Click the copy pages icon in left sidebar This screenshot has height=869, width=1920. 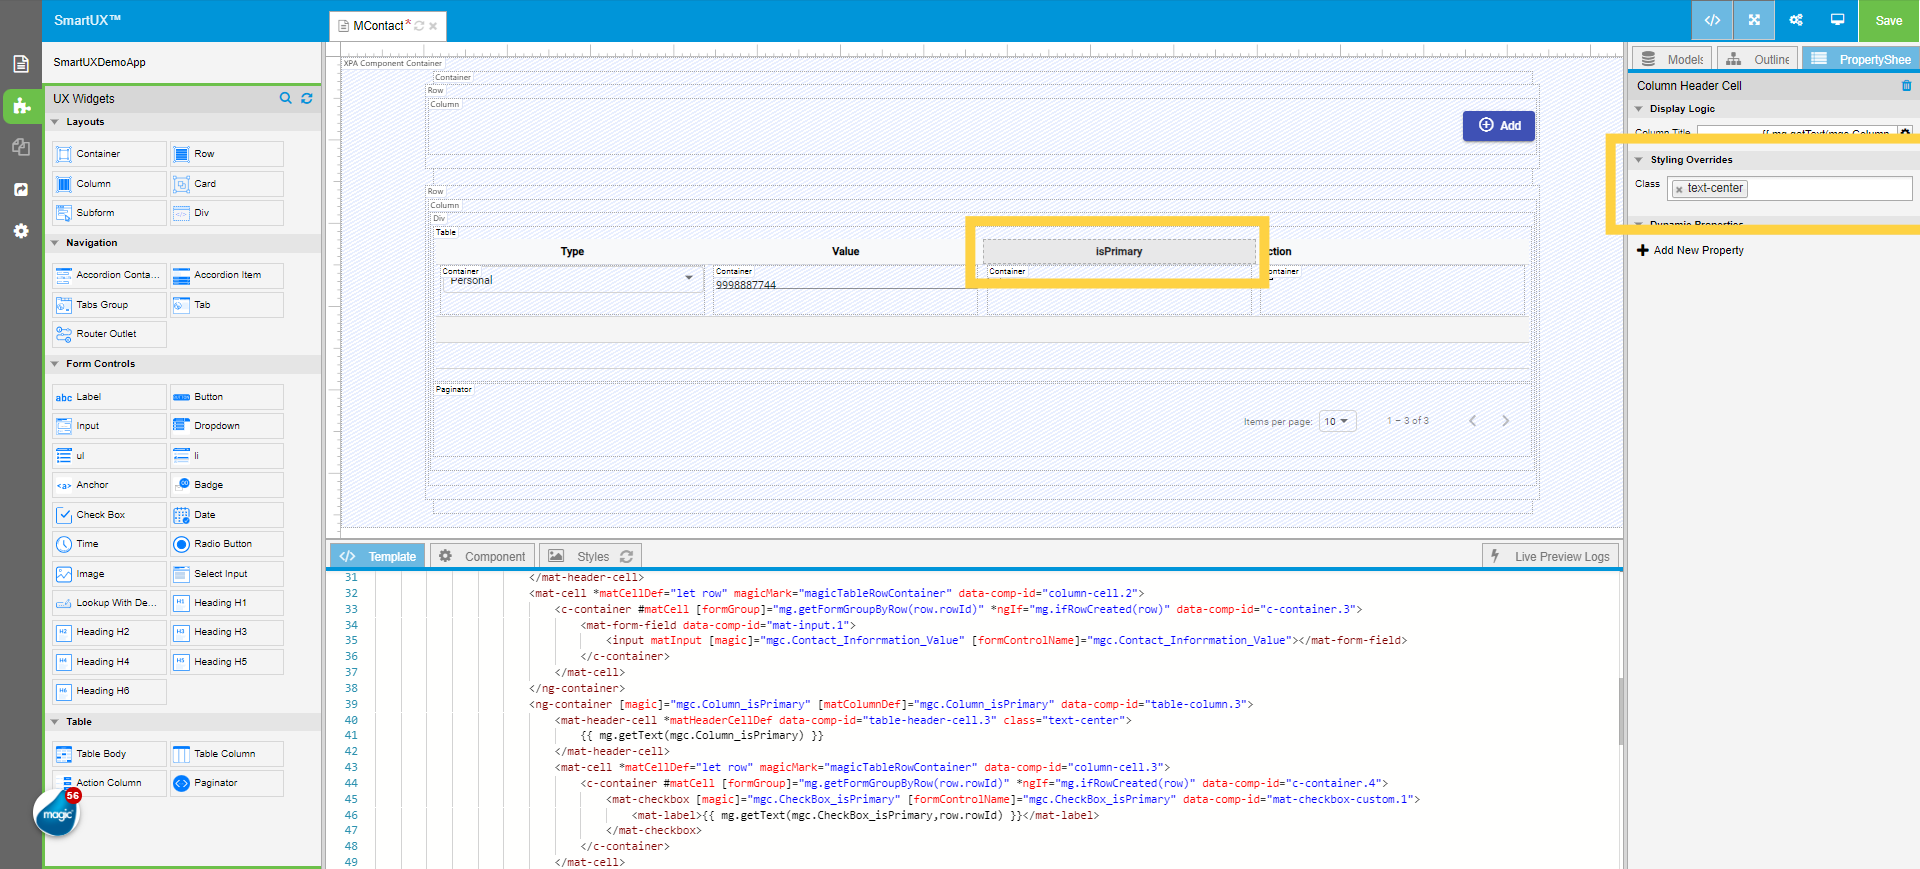[21, 147]
